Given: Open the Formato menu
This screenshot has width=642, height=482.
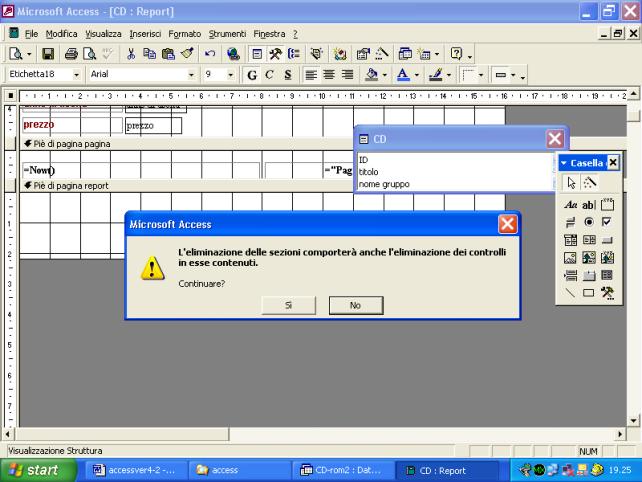Looking at the screenshot, I should tap(185, 34).
